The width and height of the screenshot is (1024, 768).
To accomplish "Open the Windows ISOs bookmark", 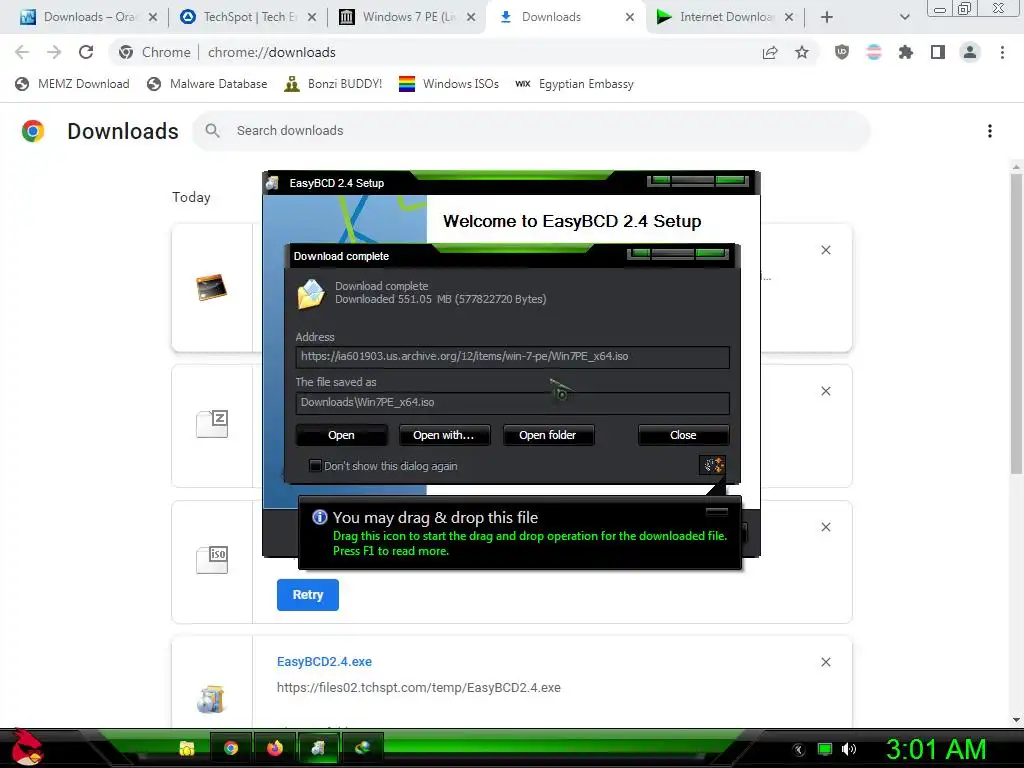I will 449,84.
